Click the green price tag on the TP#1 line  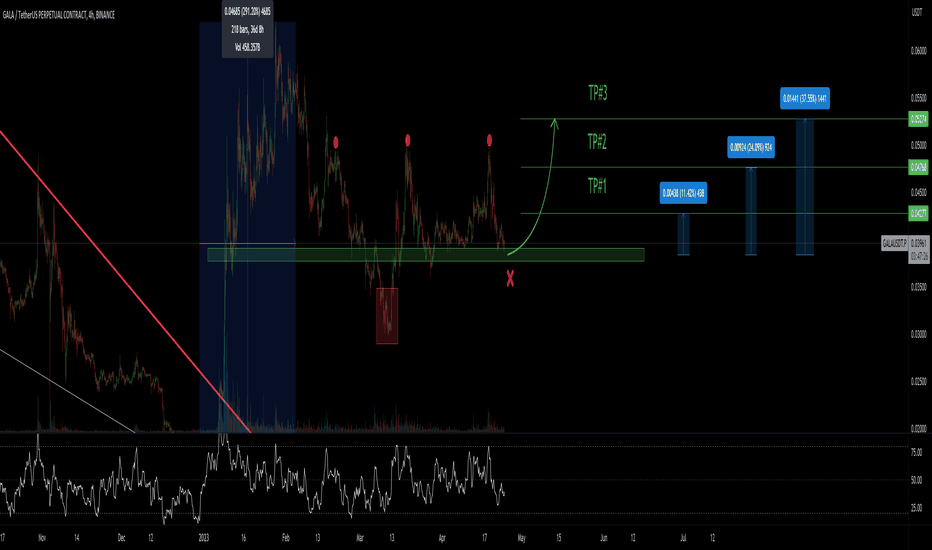coord(918,213)
